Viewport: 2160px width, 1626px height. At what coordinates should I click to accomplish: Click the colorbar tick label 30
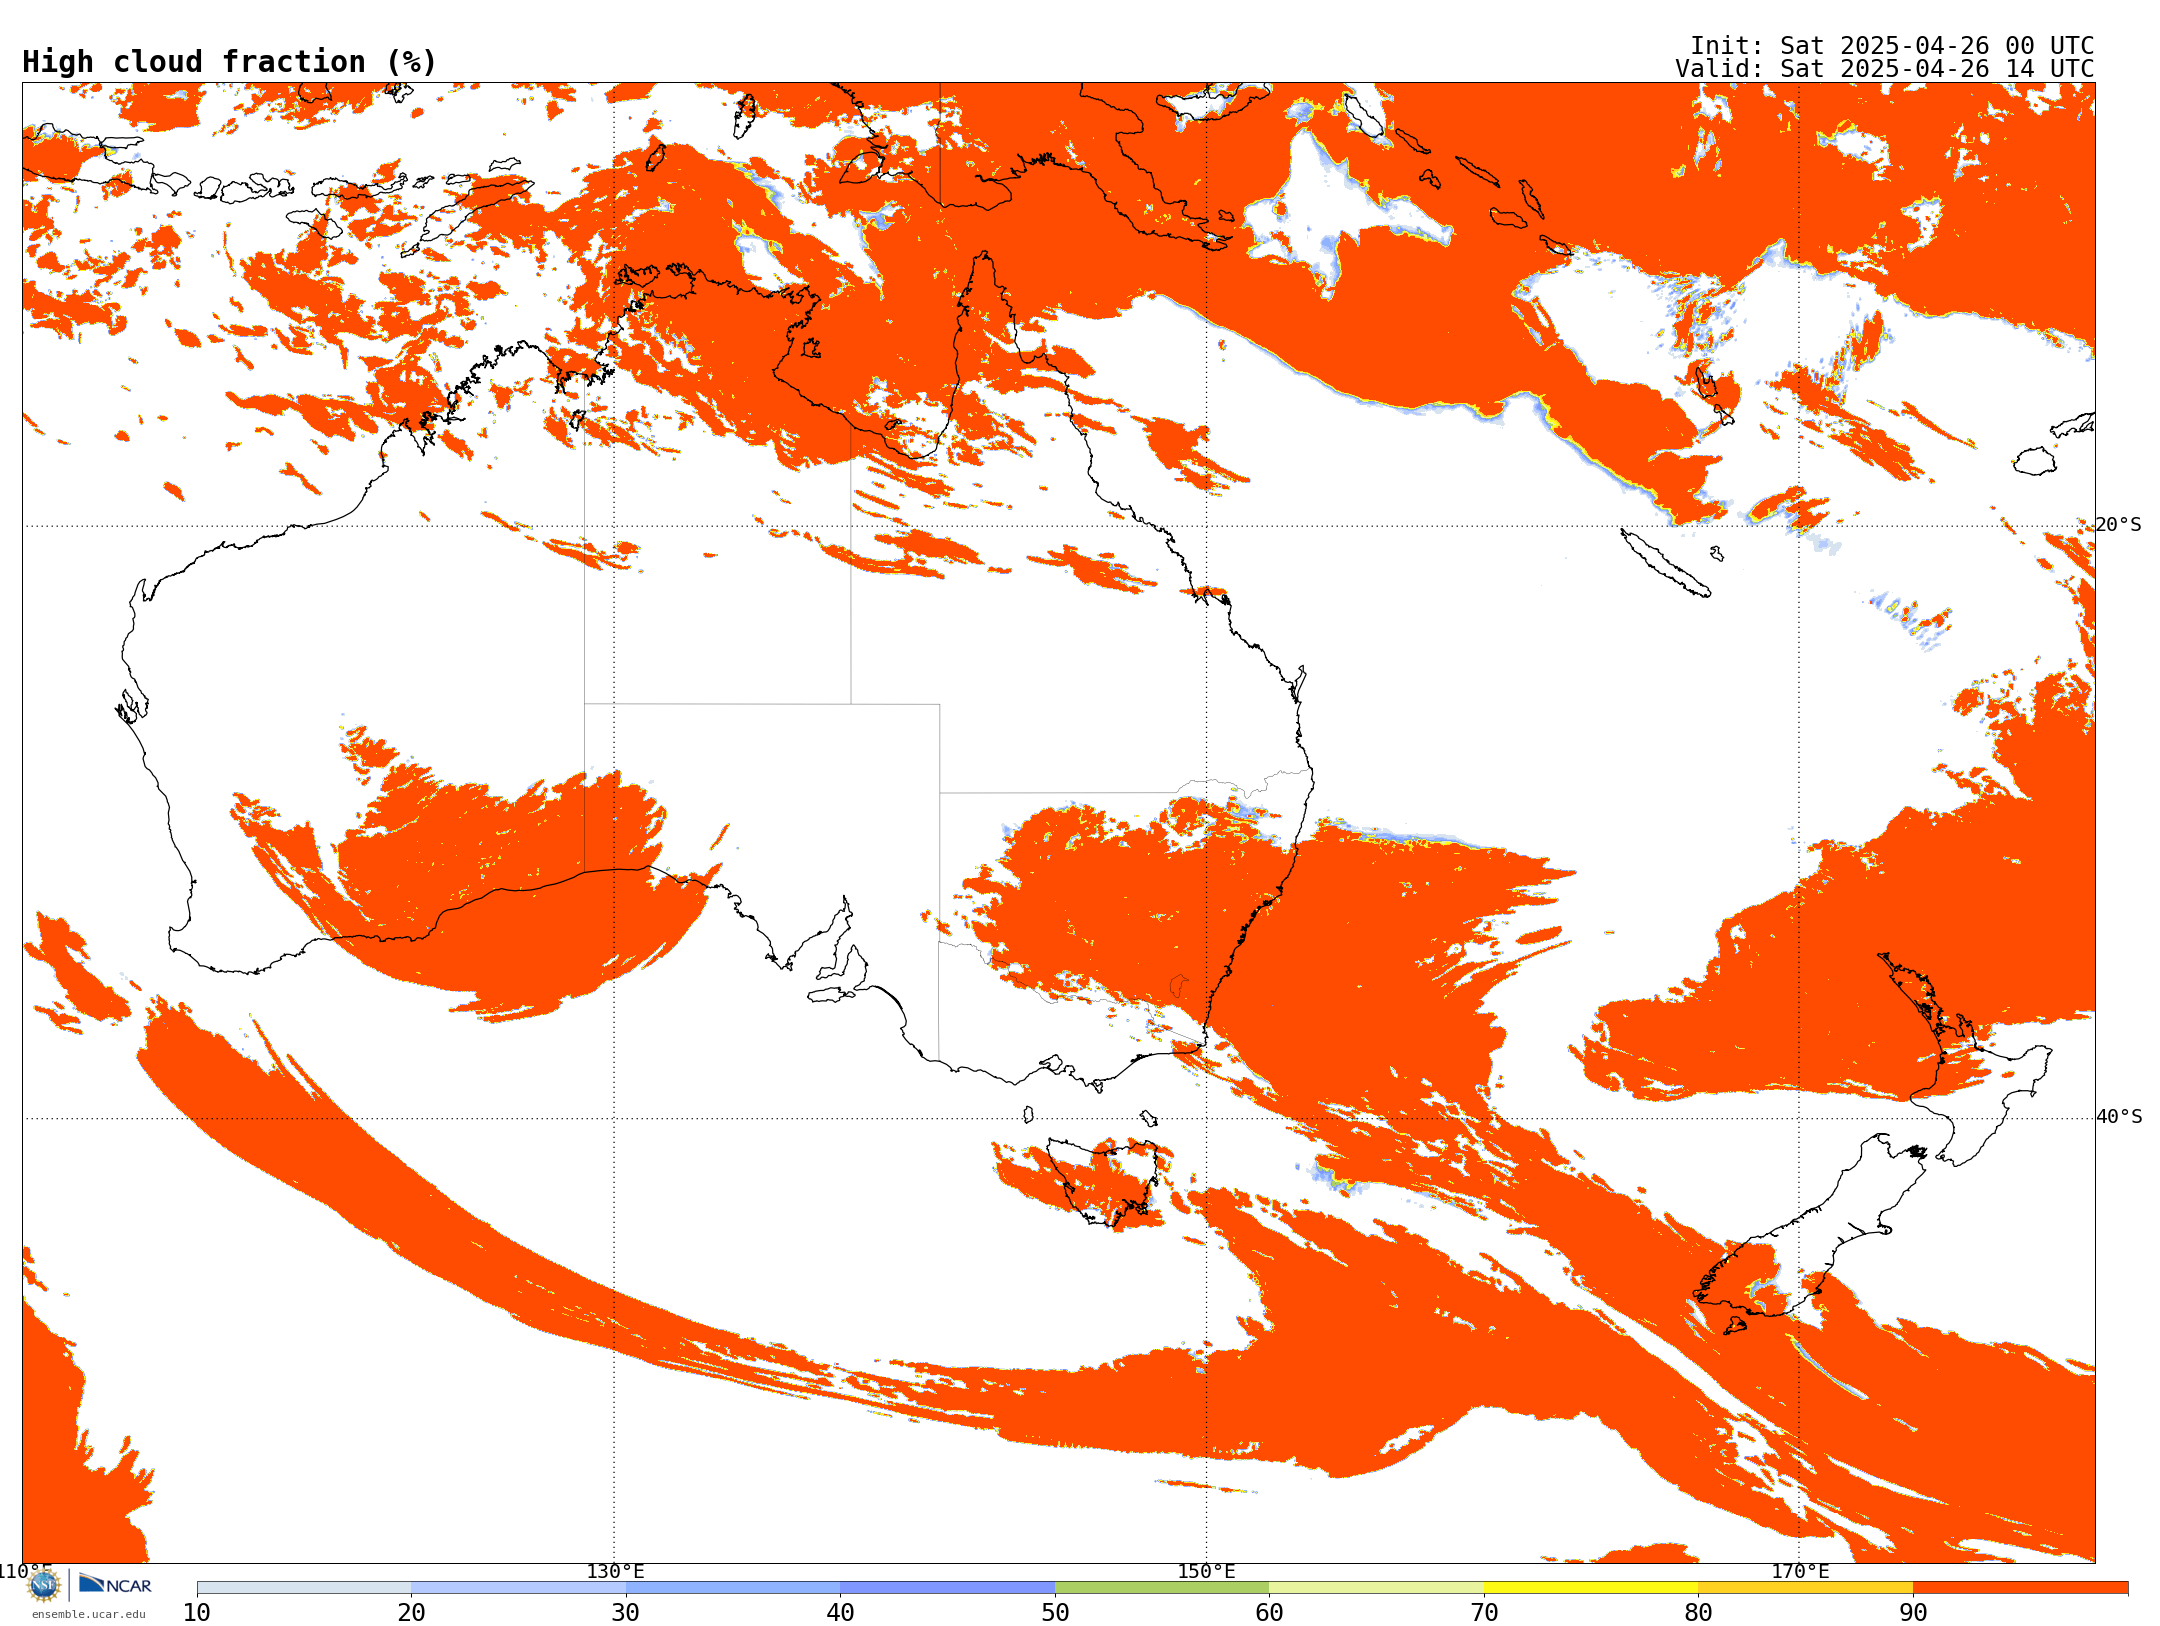pos(626,1613)
